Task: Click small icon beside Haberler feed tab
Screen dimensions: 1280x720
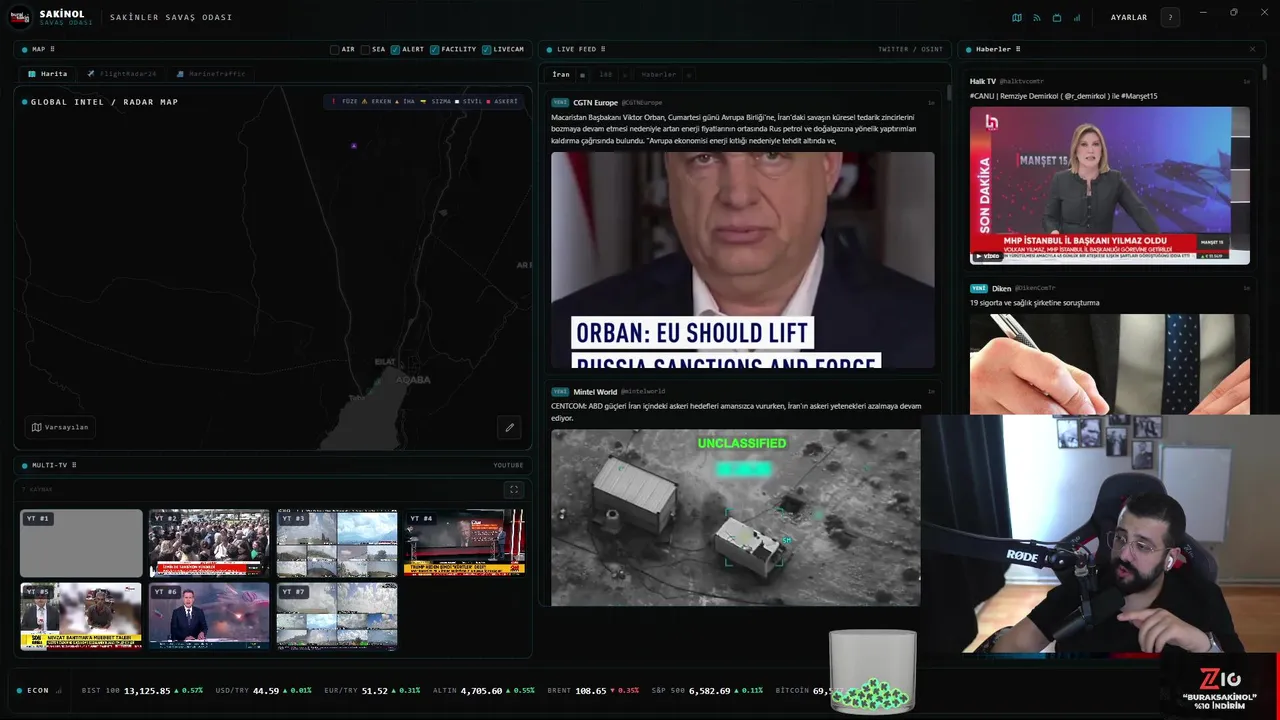Action: point(688,75)
